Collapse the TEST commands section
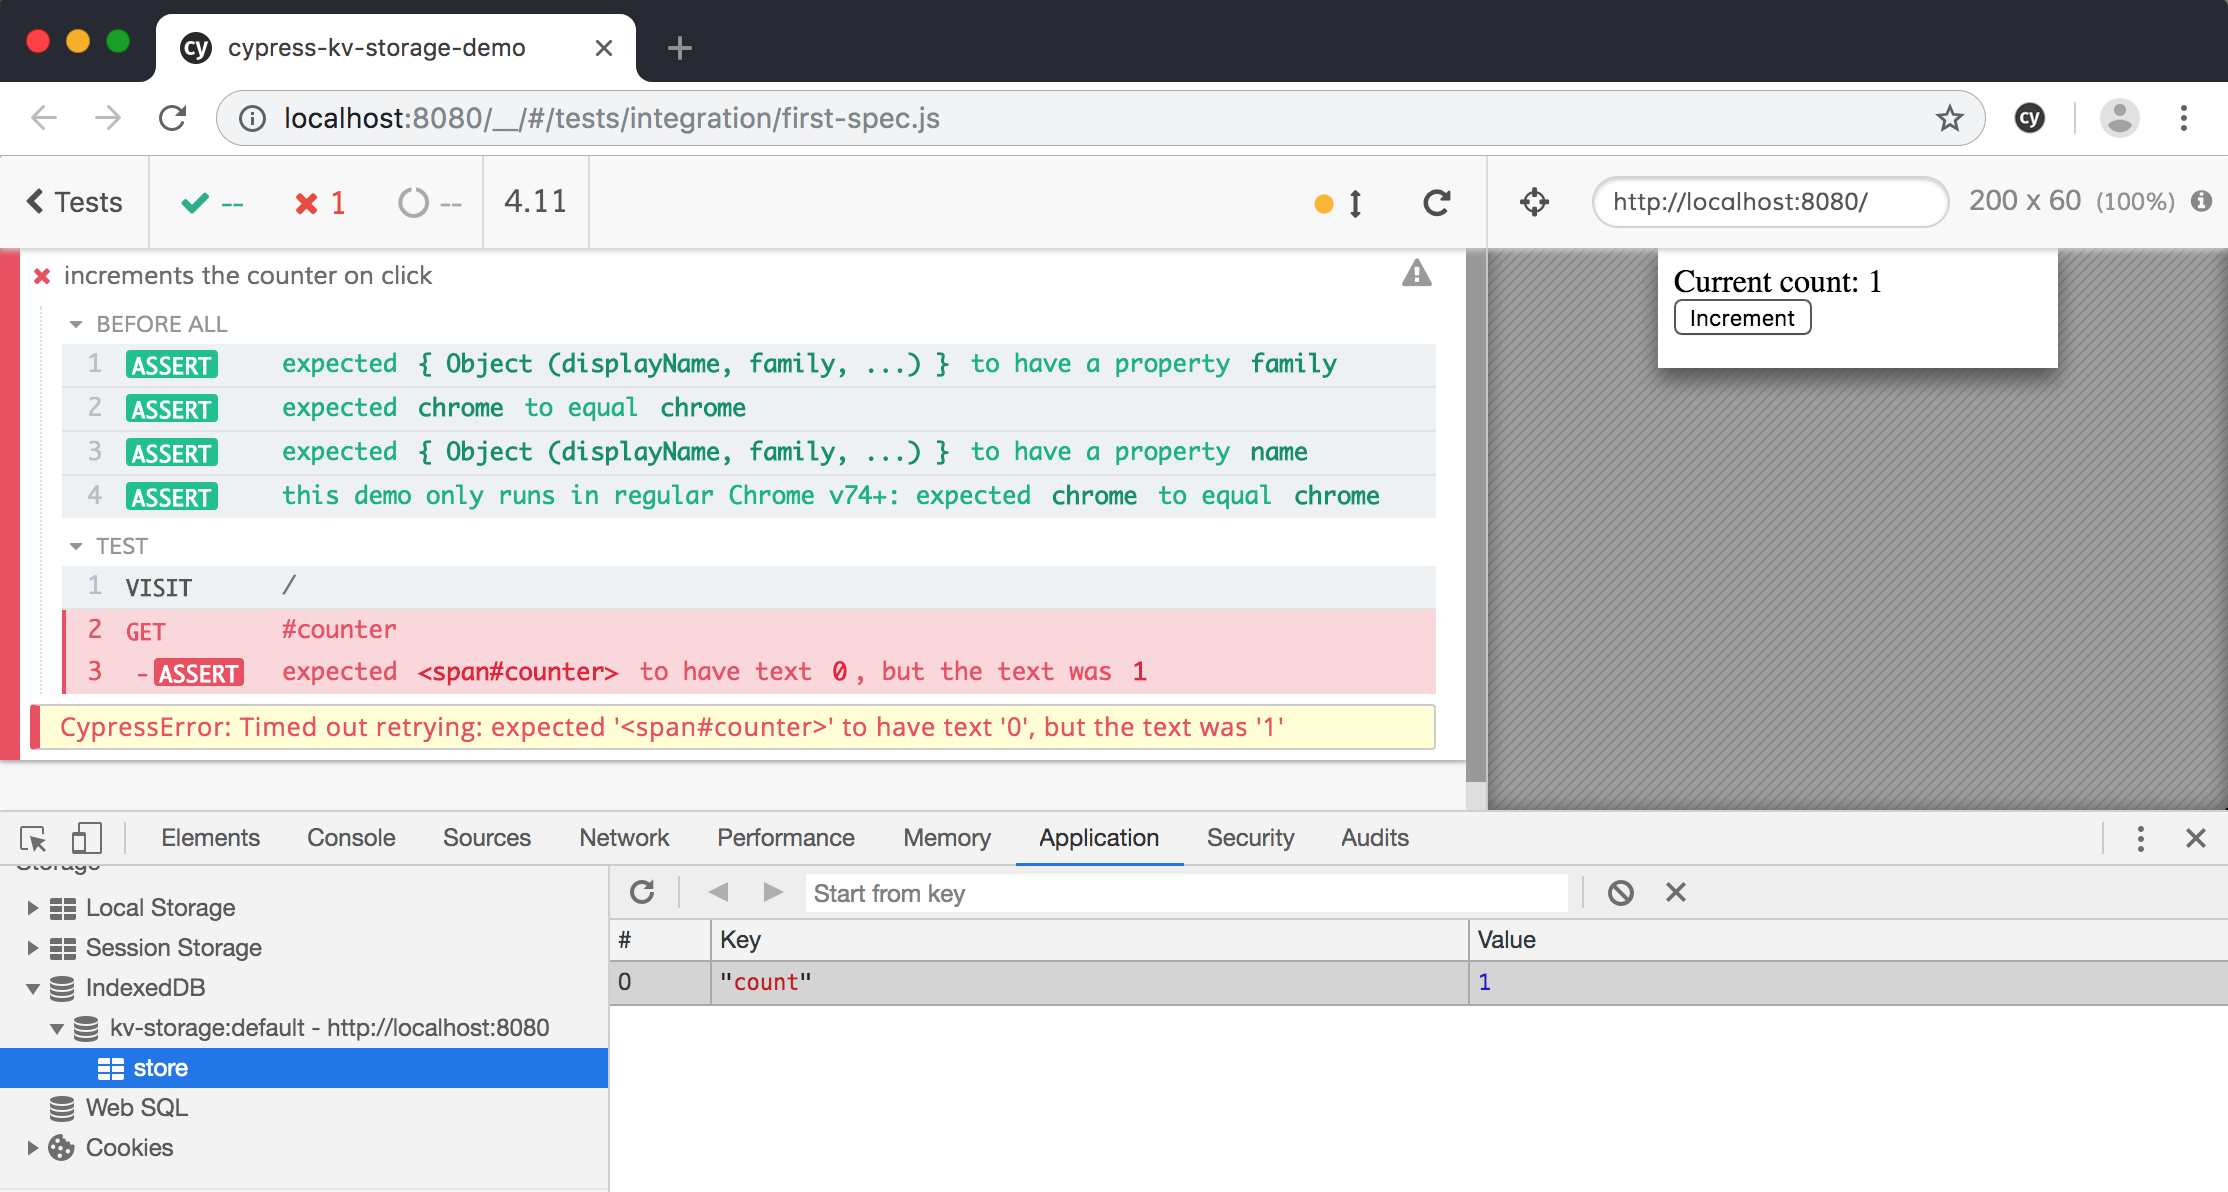2228x1192 pixels. tap(76, 546)
